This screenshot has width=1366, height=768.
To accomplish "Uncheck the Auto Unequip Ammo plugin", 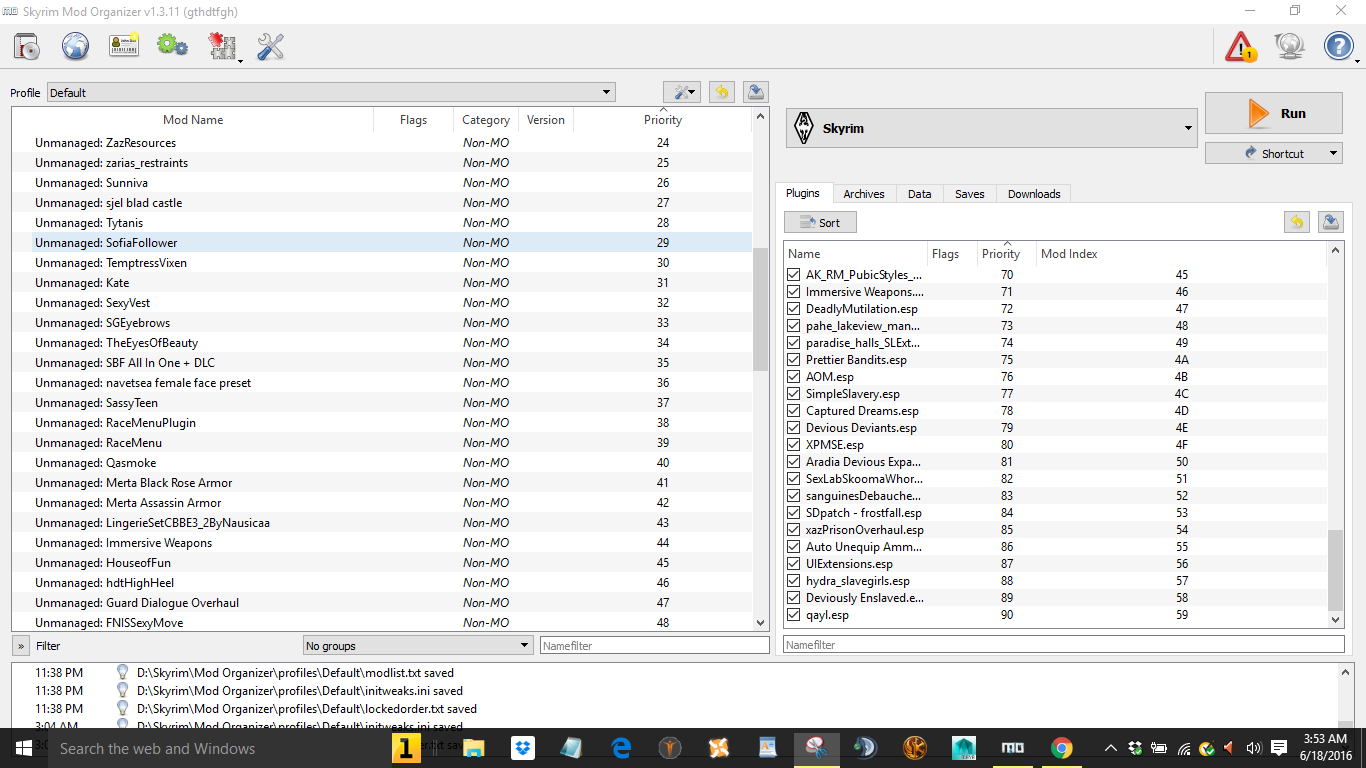I will point(794,547).
